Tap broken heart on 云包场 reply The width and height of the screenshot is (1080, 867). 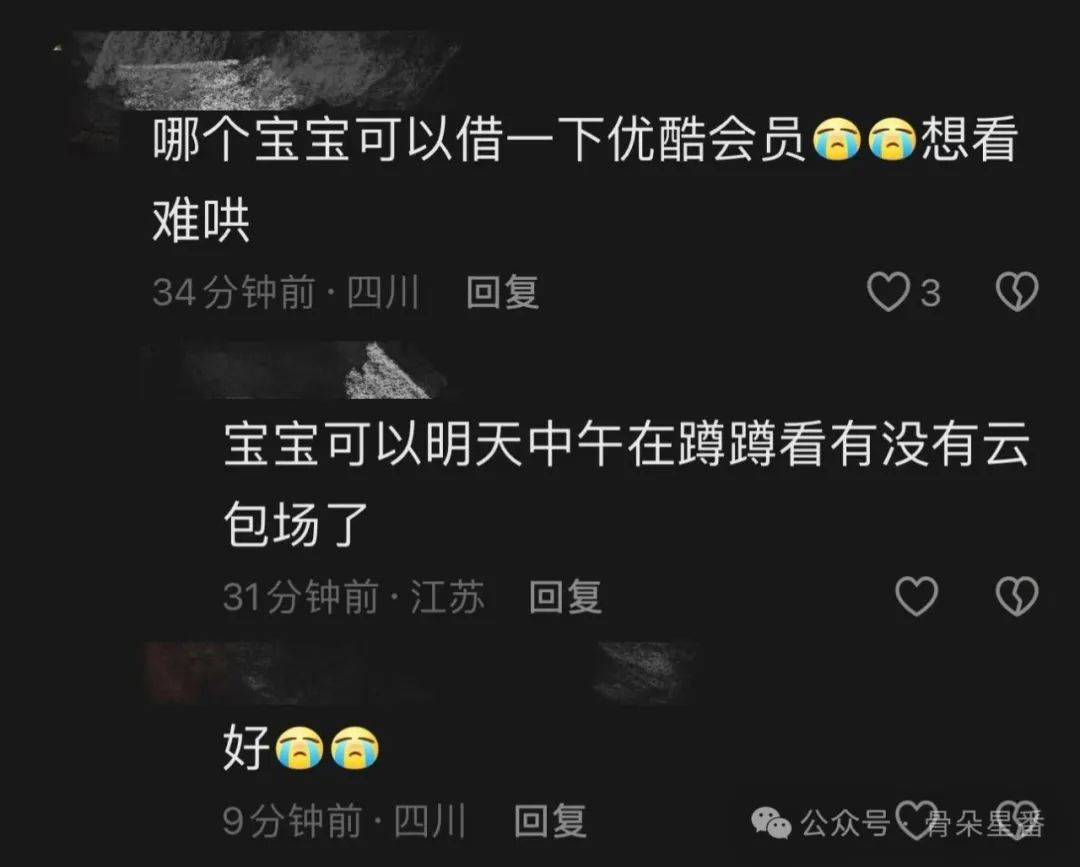click(1017, 596)
